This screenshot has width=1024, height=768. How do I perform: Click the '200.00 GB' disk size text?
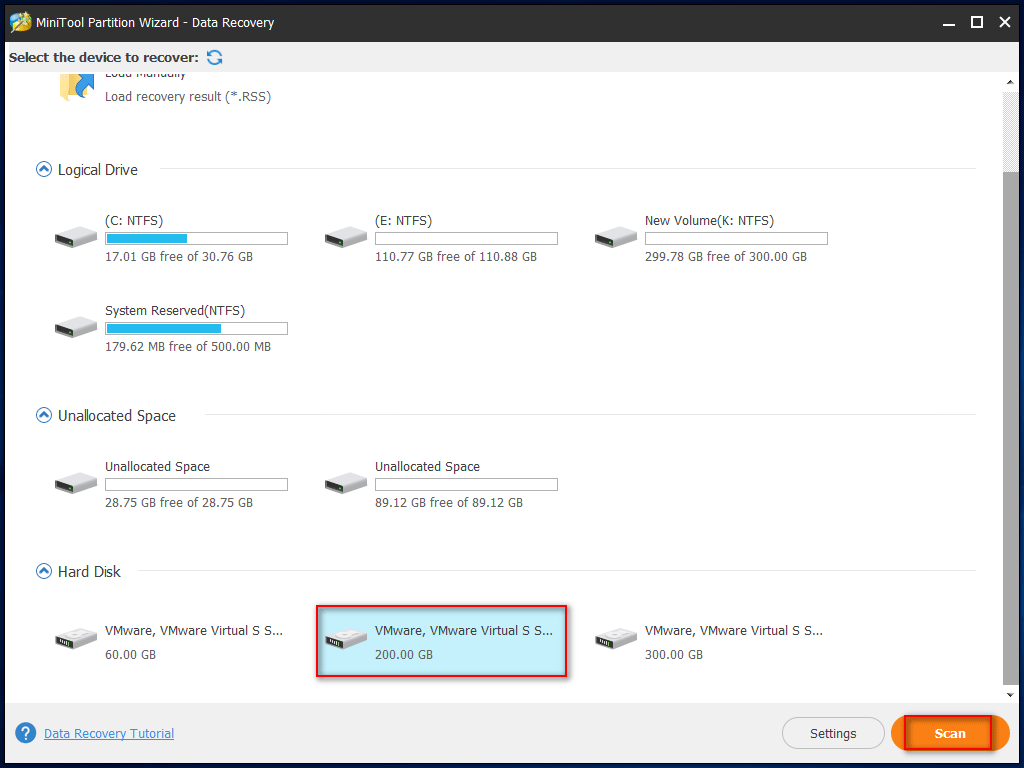[404, 655]
